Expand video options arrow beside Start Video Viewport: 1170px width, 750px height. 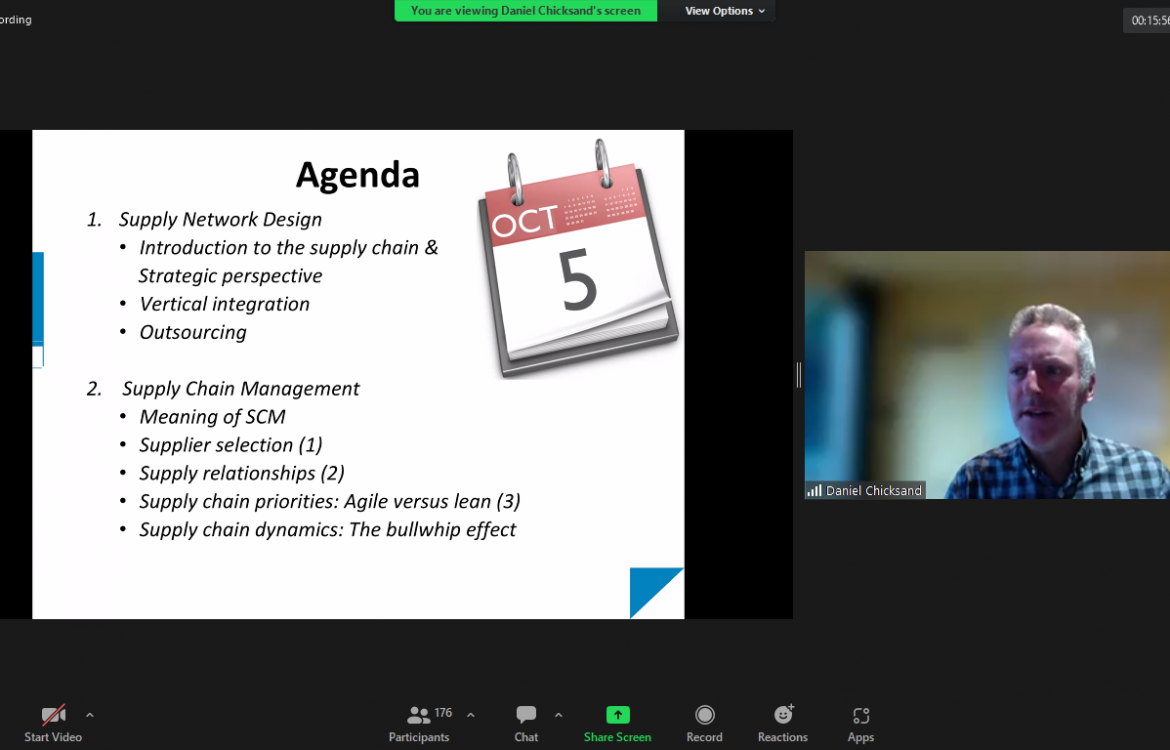90,715
